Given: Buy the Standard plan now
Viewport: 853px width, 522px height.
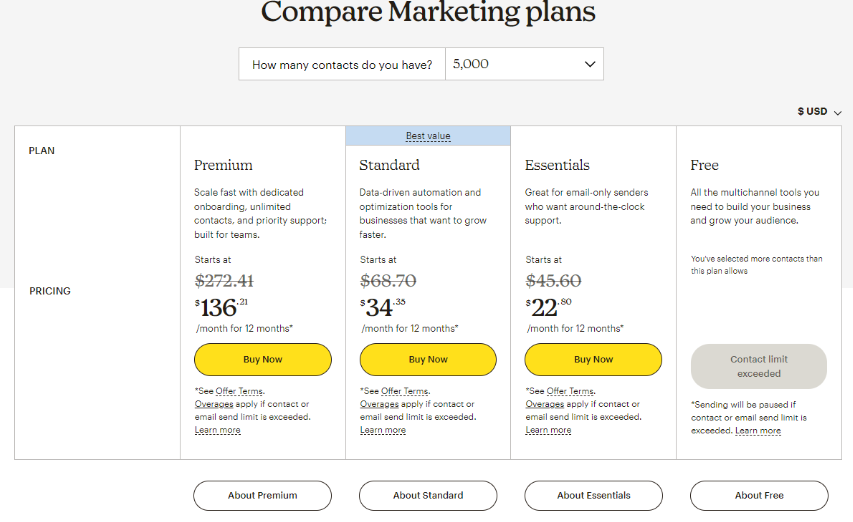Looking at the screenshot, I should pos(428,359).
